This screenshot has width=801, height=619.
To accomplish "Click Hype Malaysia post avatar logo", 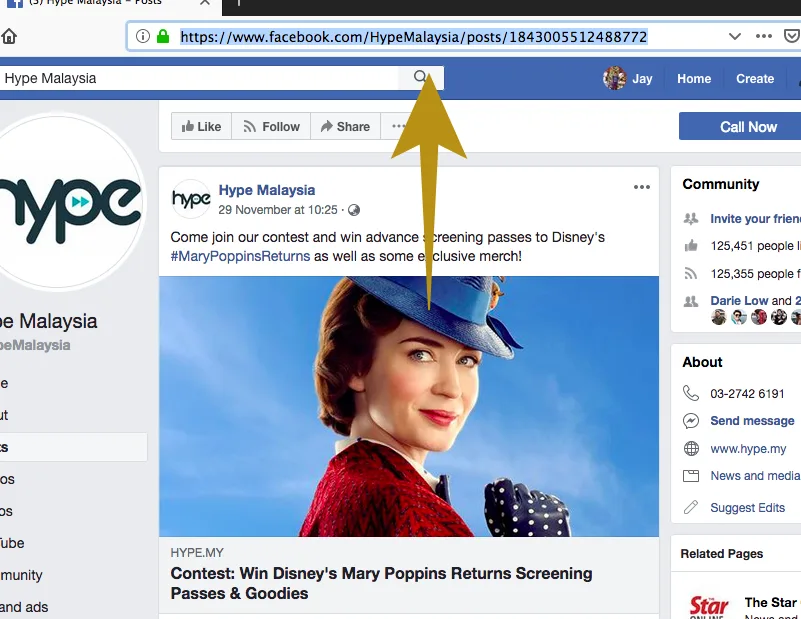I will (x=191, y=199).
